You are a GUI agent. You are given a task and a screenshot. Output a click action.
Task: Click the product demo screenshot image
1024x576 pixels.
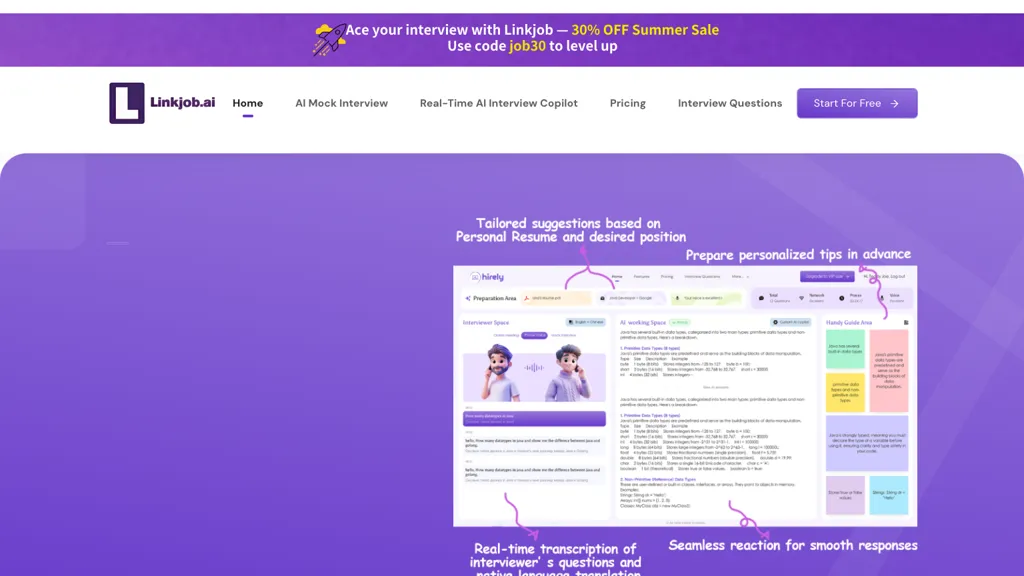685,396
